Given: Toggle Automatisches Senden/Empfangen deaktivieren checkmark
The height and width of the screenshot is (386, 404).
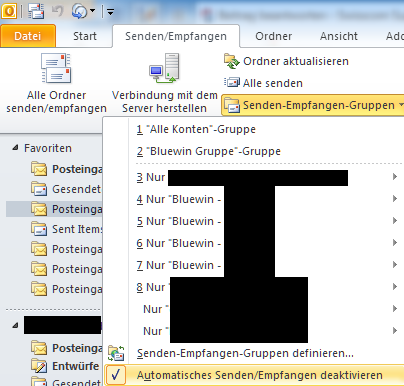Looking at the screenshot, I should point(116,375).
